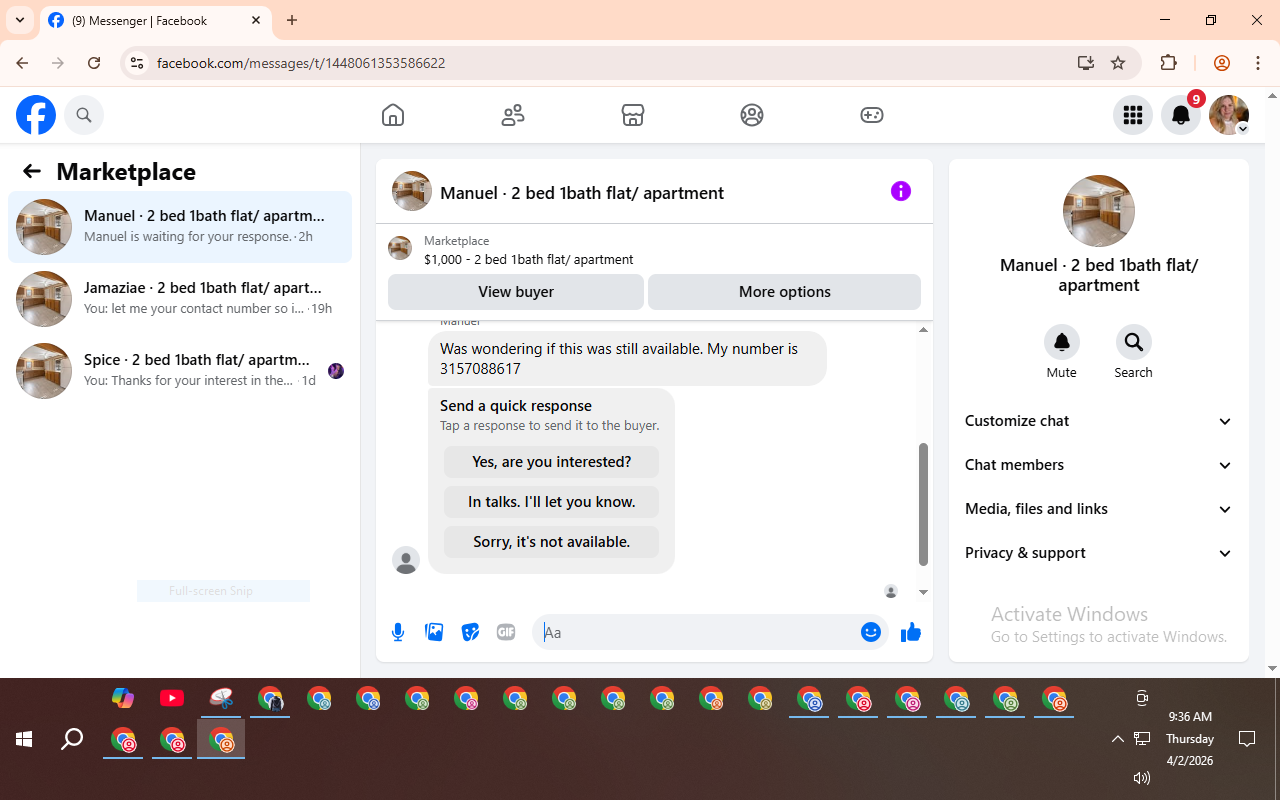The image size is (1280, 800).
Task: Search in conversation using the right panel Search icon
Action: 1134,342
